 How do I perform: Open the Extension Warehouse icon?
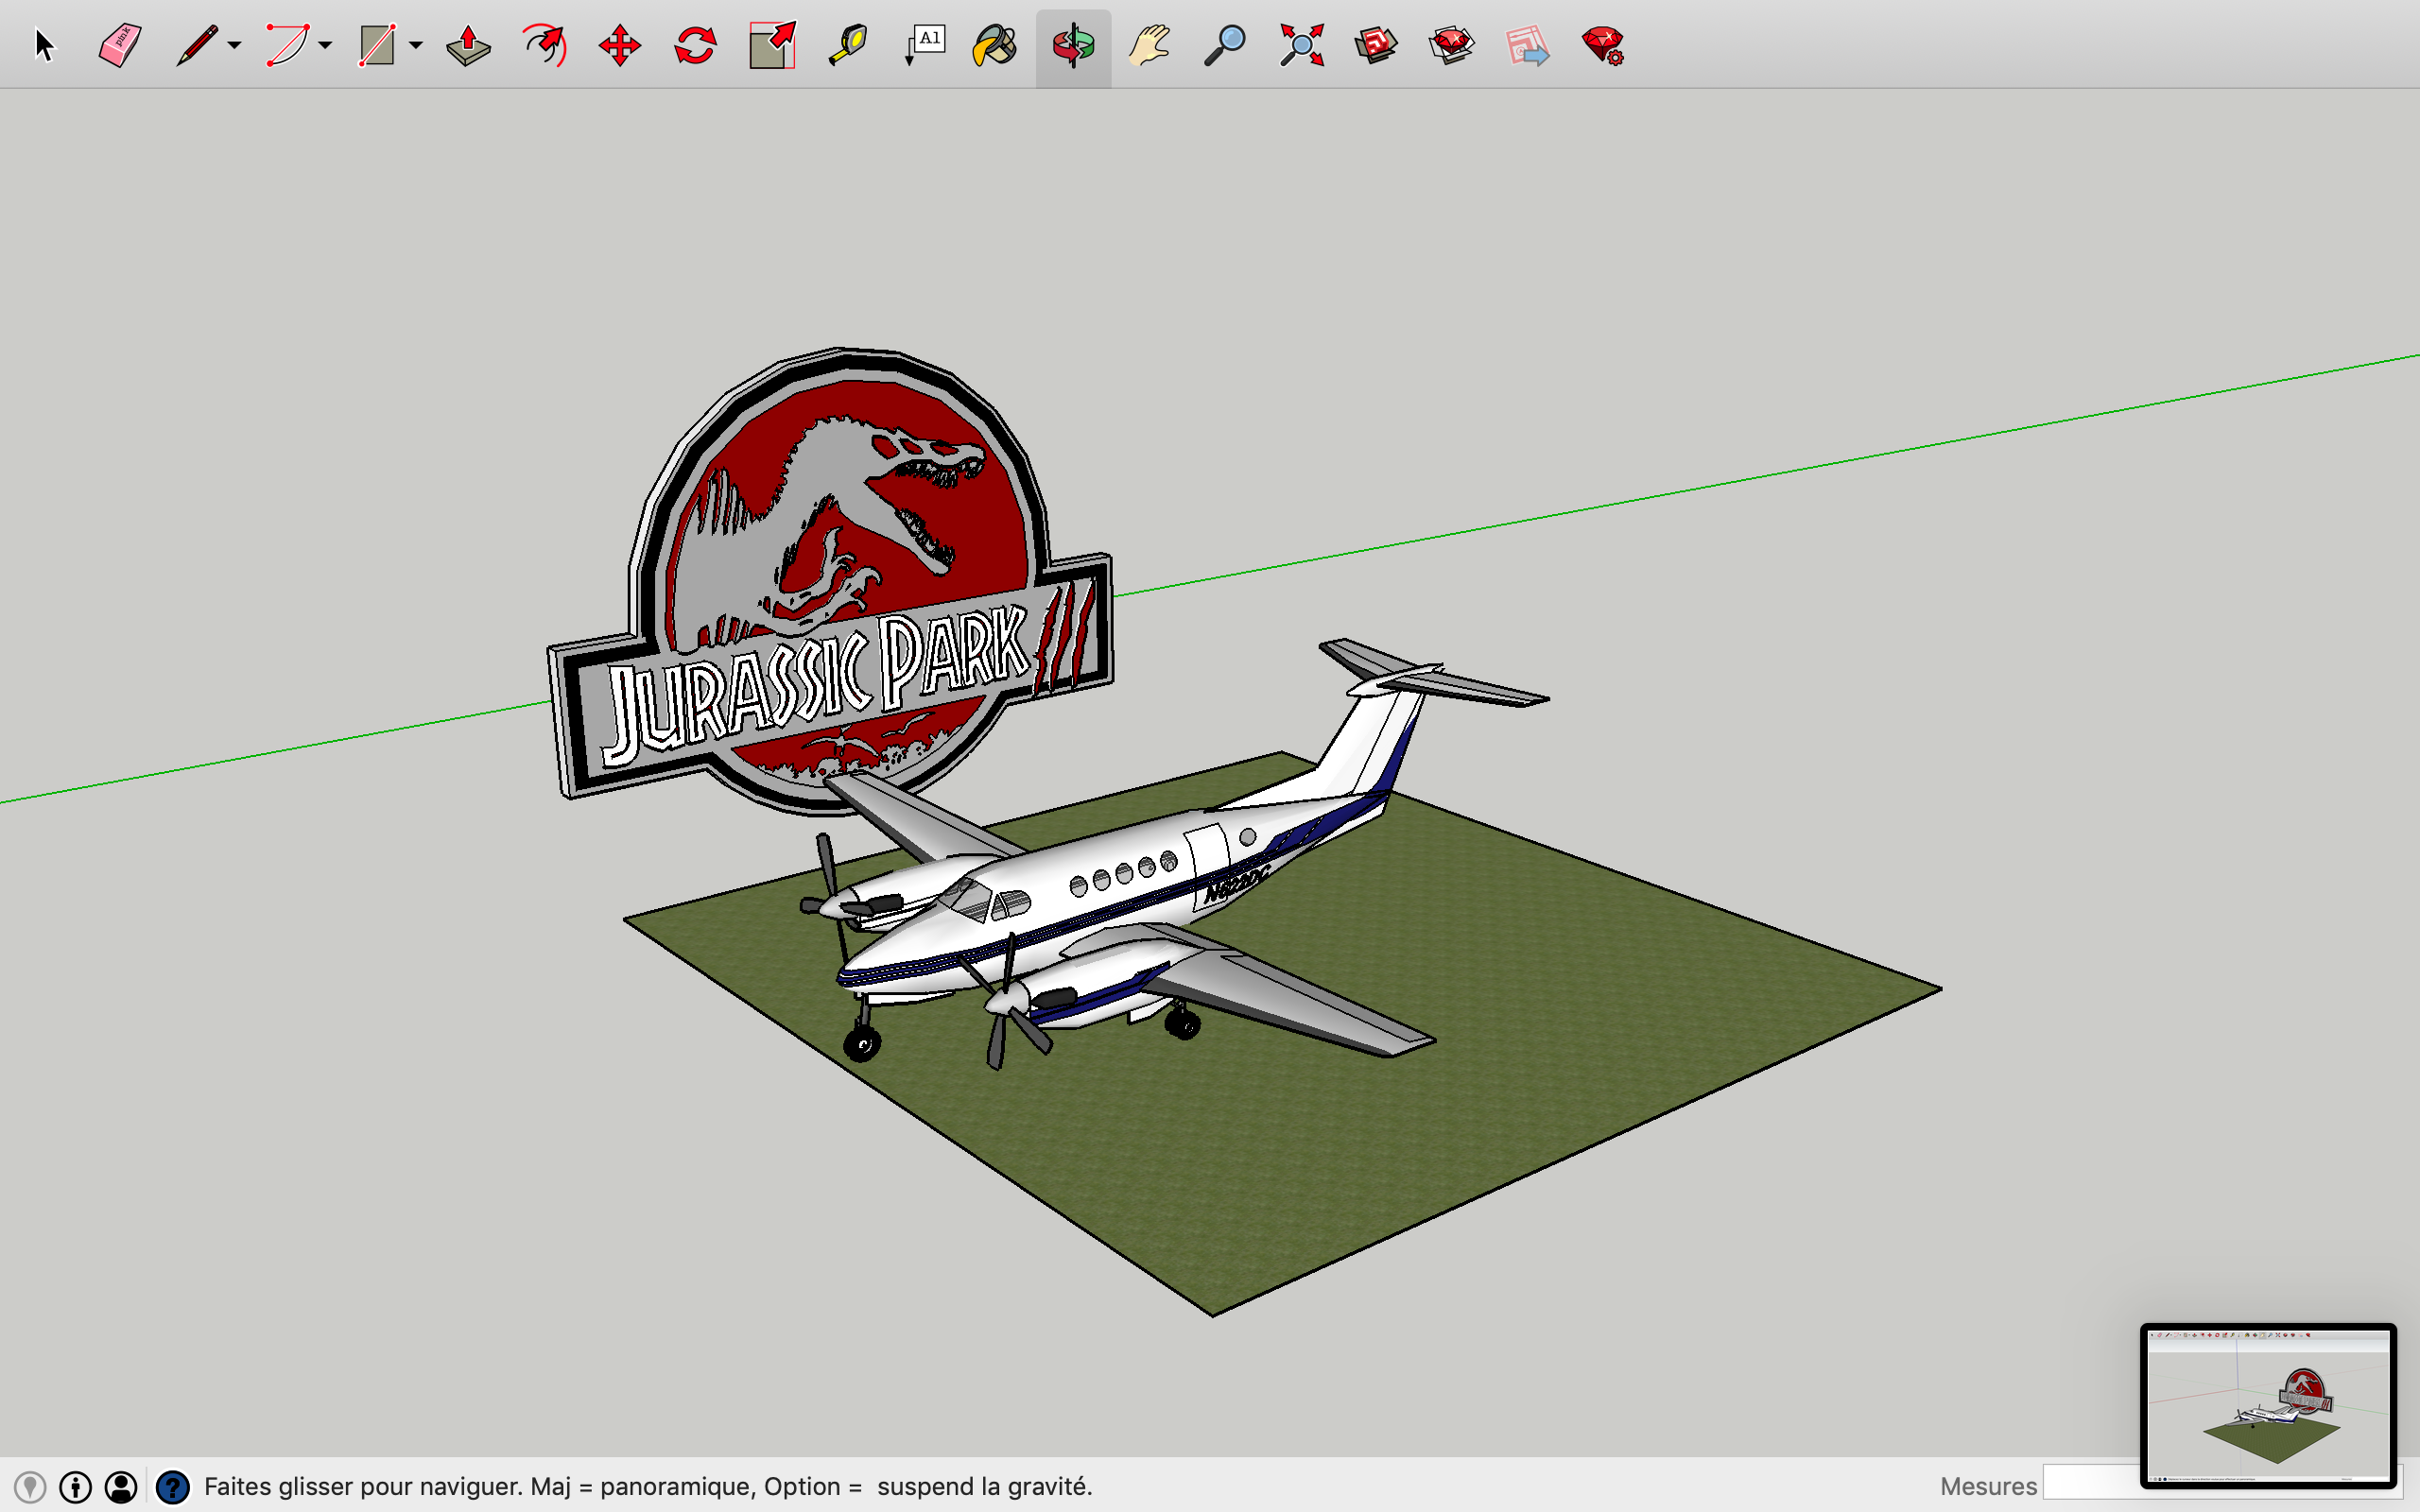click(1451, 46)
